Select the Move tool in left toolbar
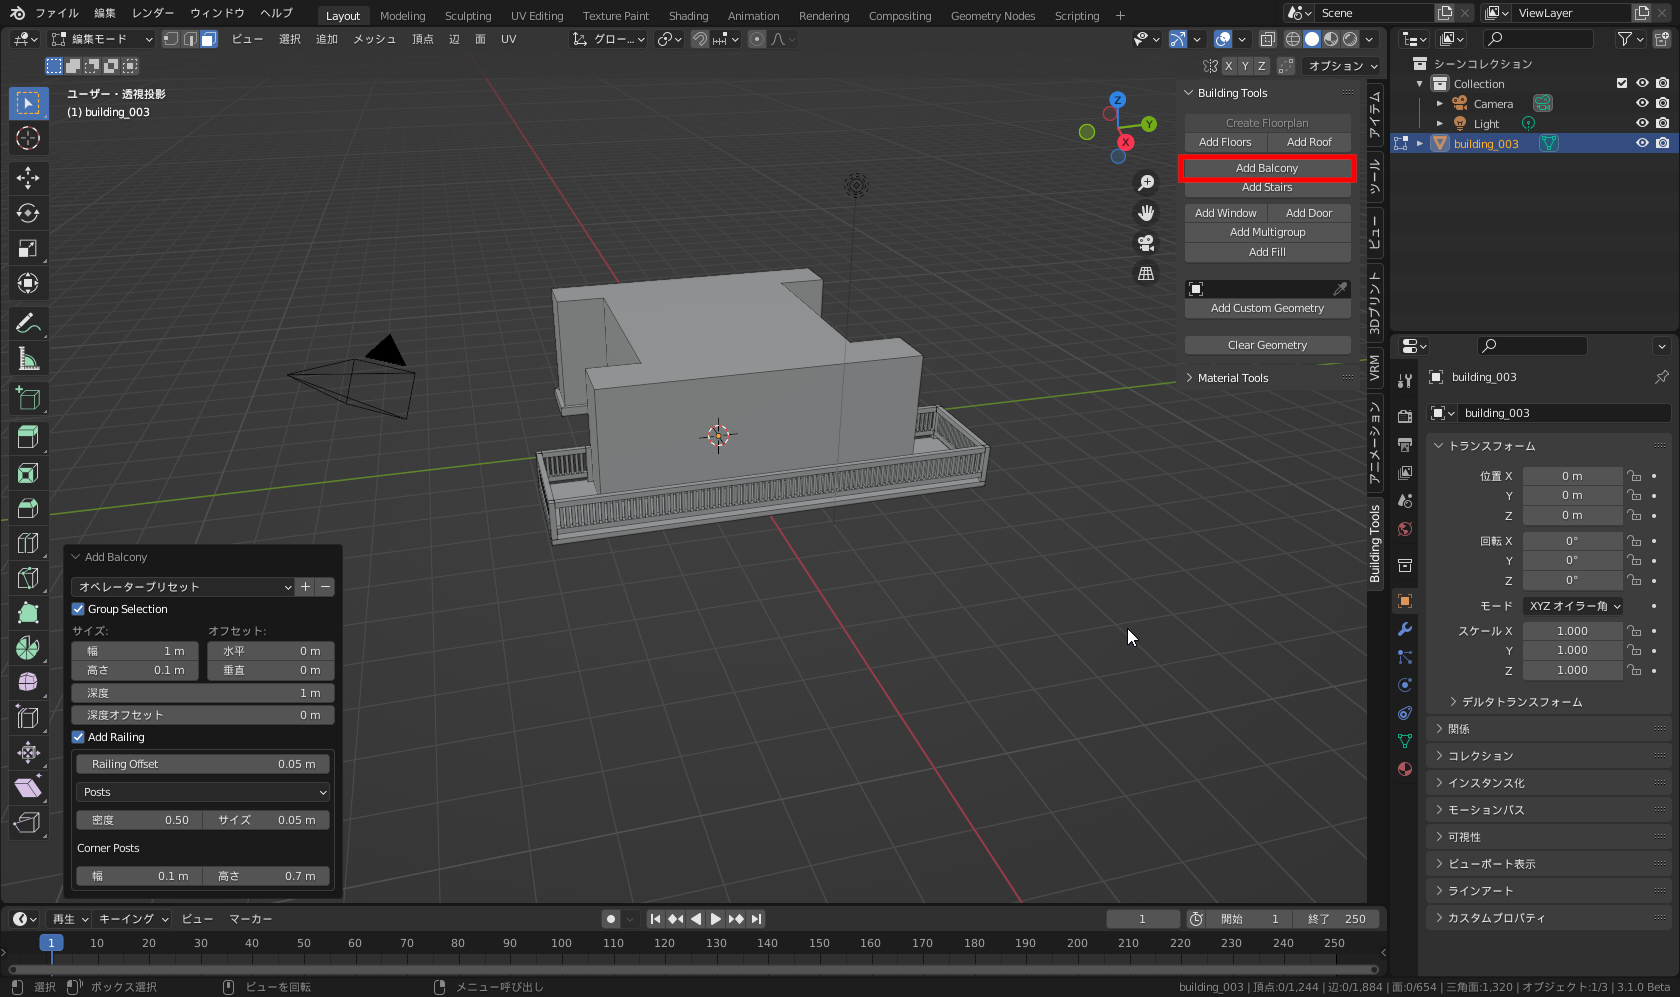Viewport: 1680px width, 997px height. tap(28, 178)
